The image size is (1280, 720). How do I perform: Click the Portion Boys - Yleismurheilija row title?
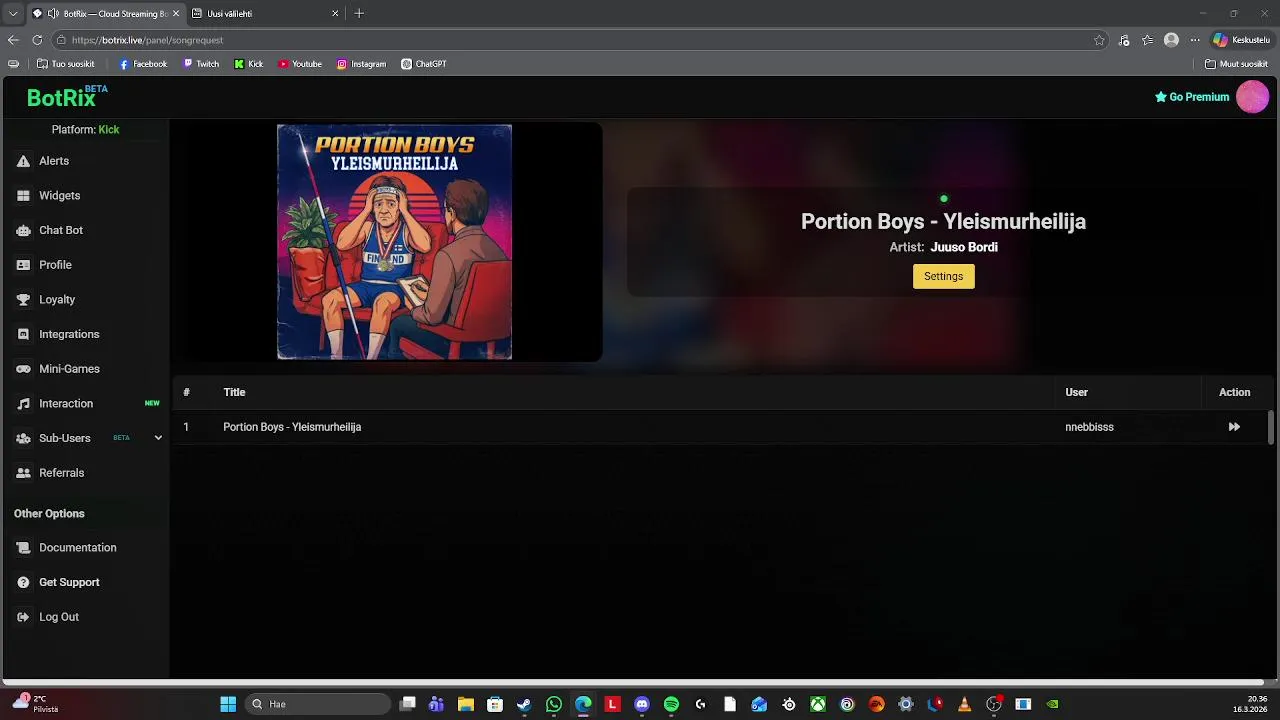click(x=292, y=427)
